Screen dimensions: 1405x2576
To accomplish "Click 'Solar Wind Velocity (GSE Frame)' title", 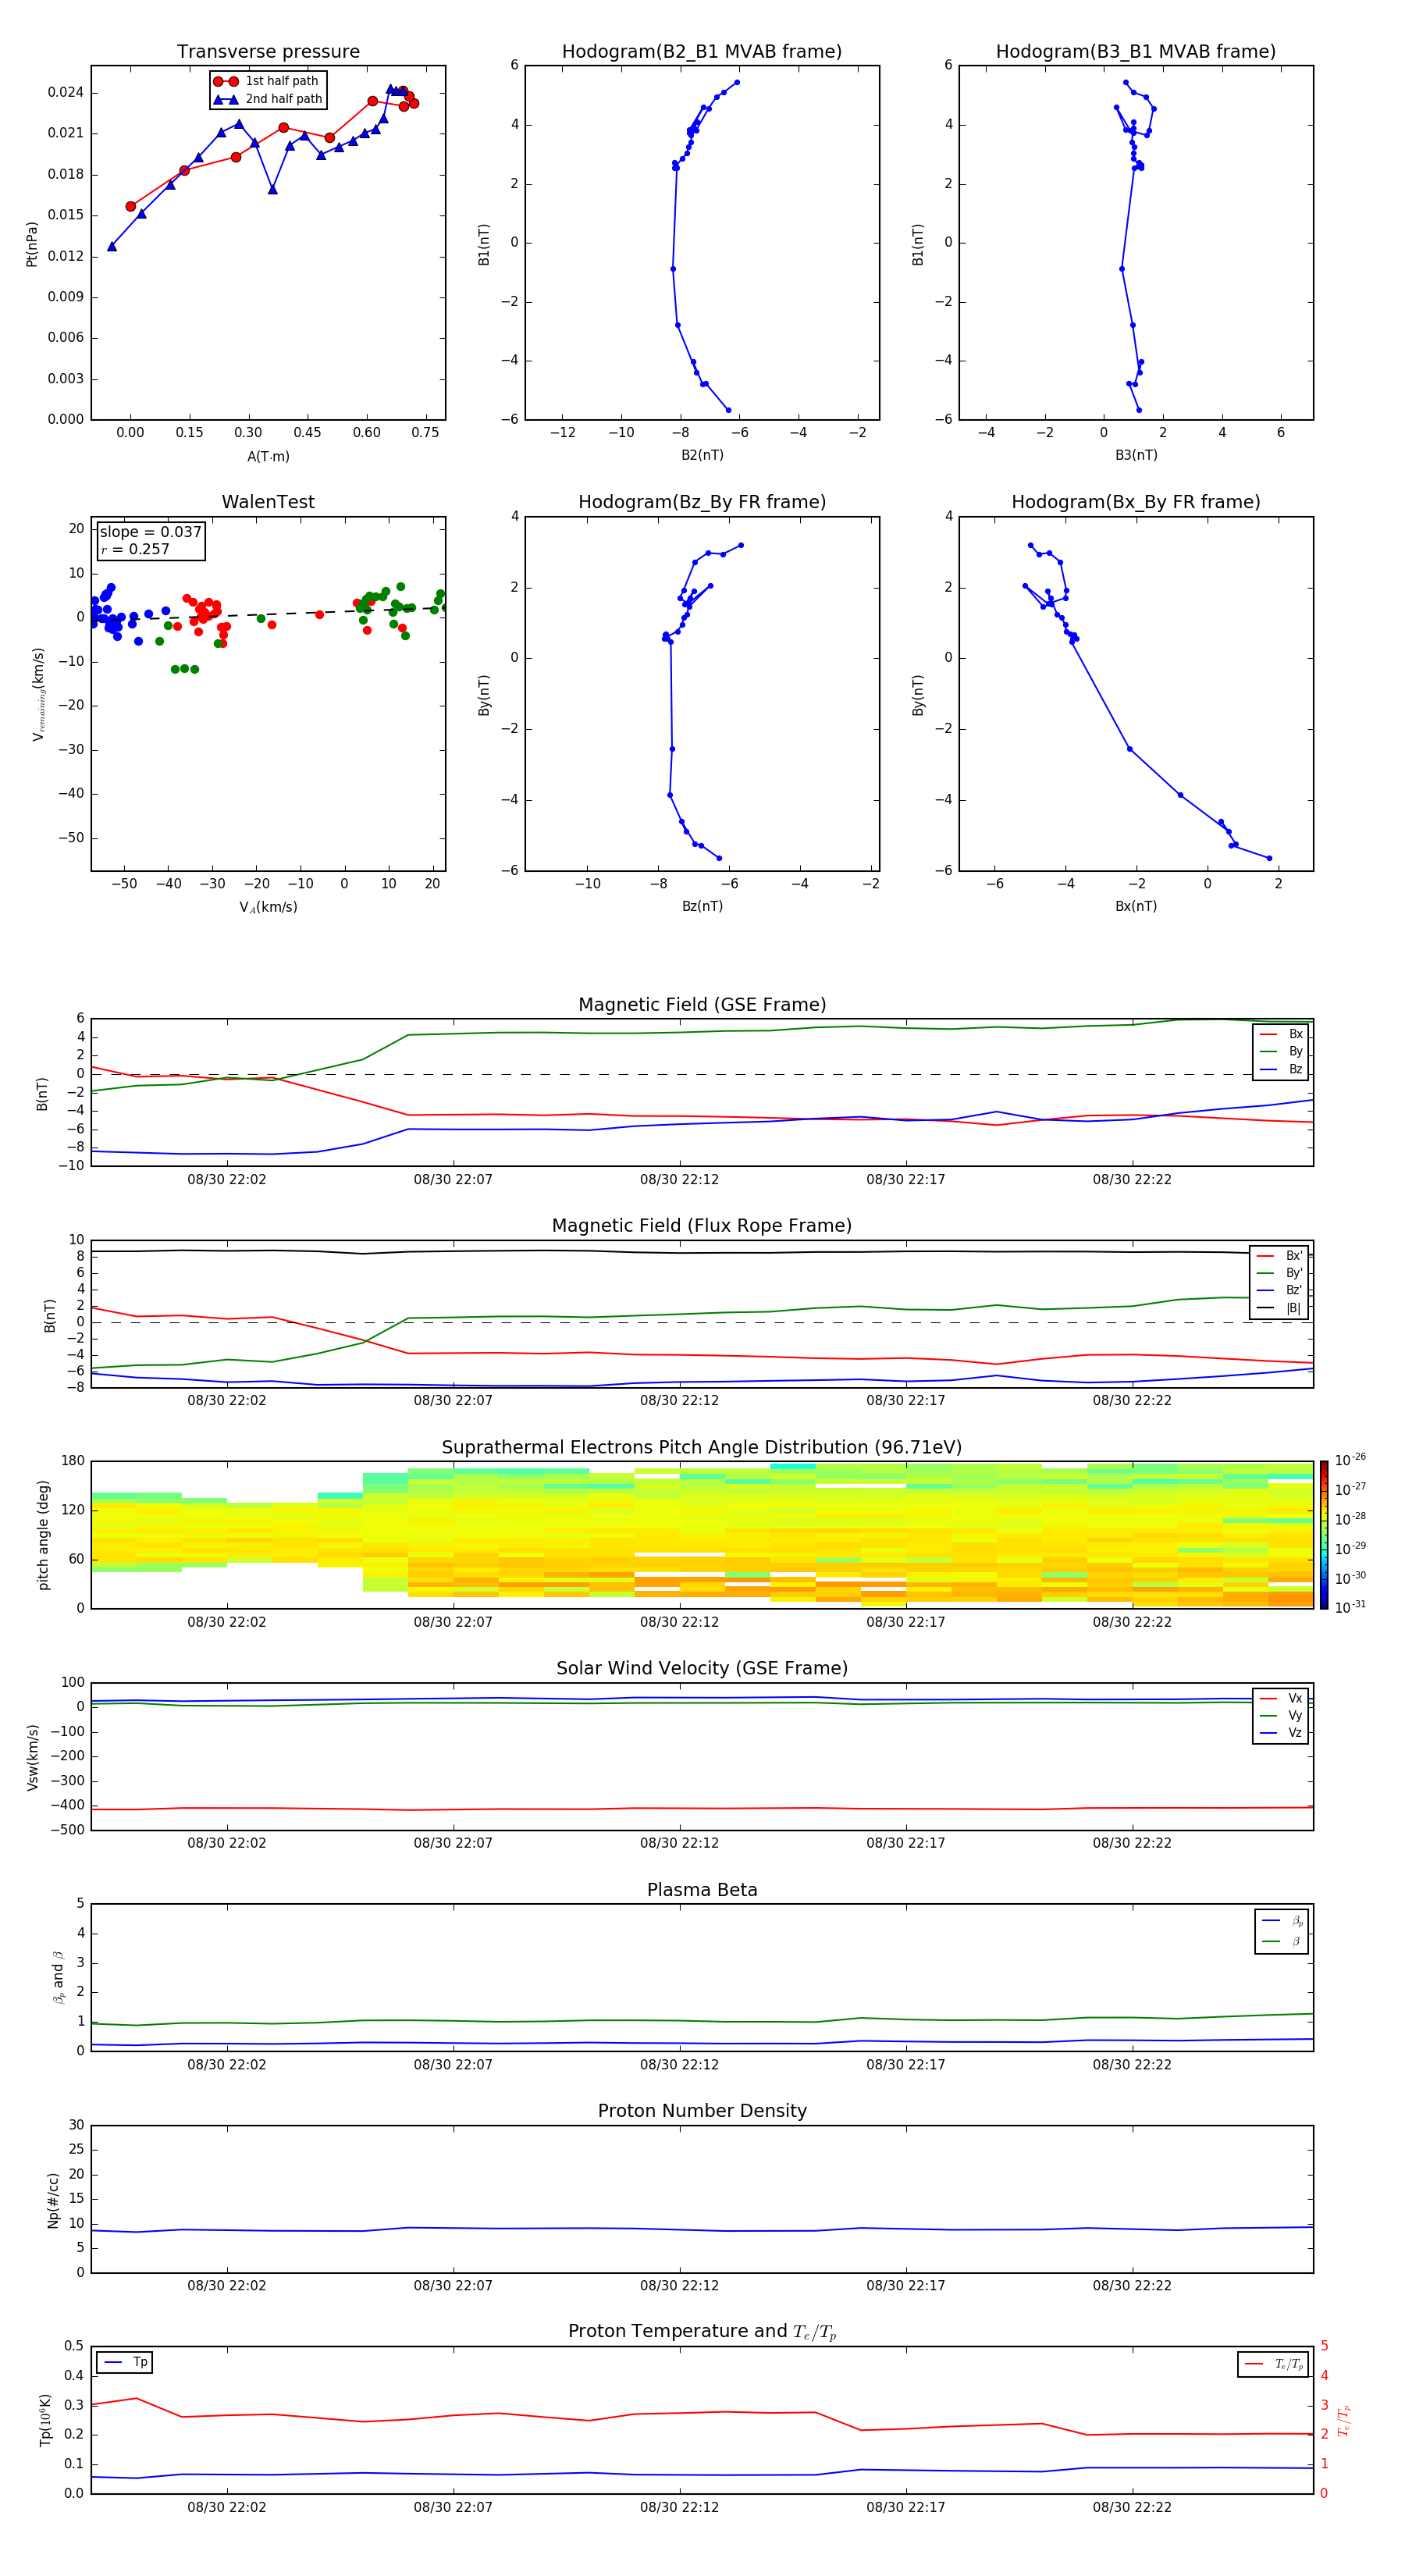I will (x=702, y=1669).
